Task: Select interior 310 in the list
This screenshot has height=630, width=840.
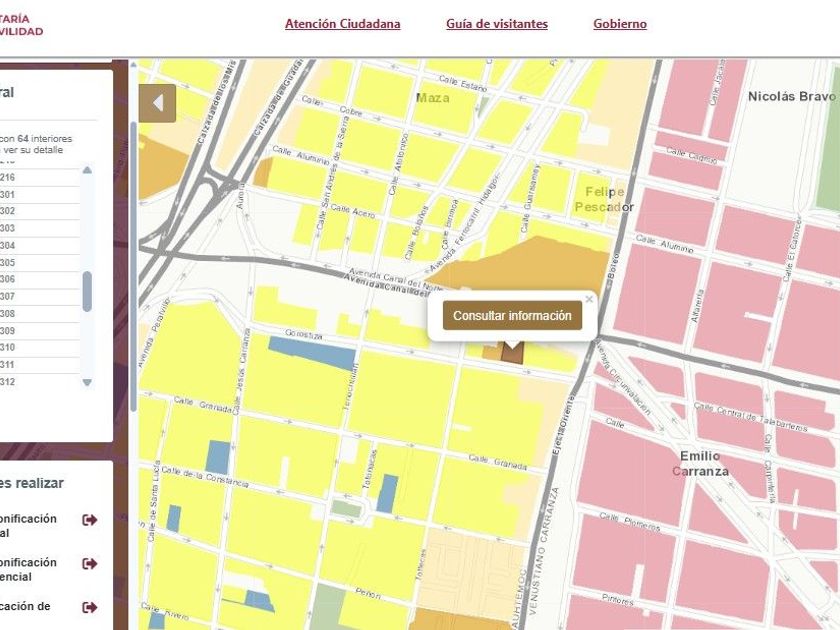Action: (38, 347)
